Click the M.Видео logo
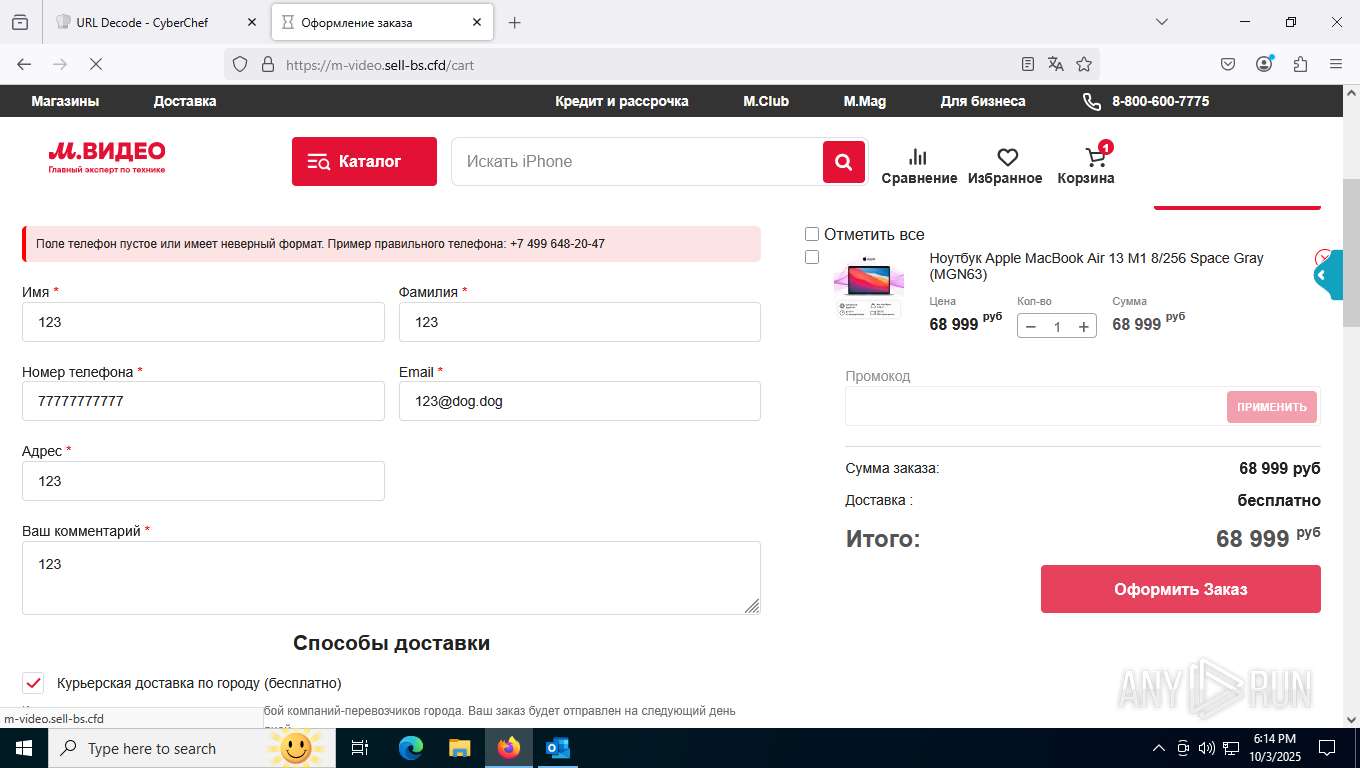 (x=107, y=157)
